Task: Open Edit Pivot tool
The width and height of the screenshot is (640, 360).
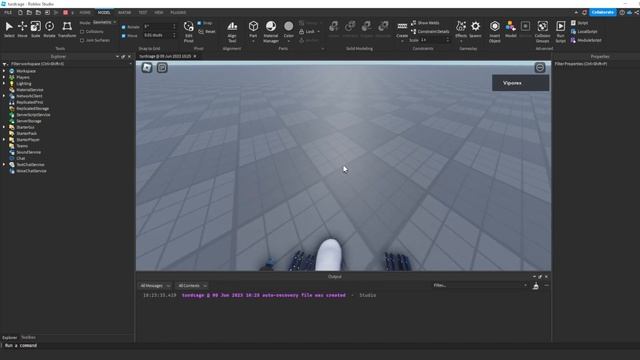Action: 189,31
